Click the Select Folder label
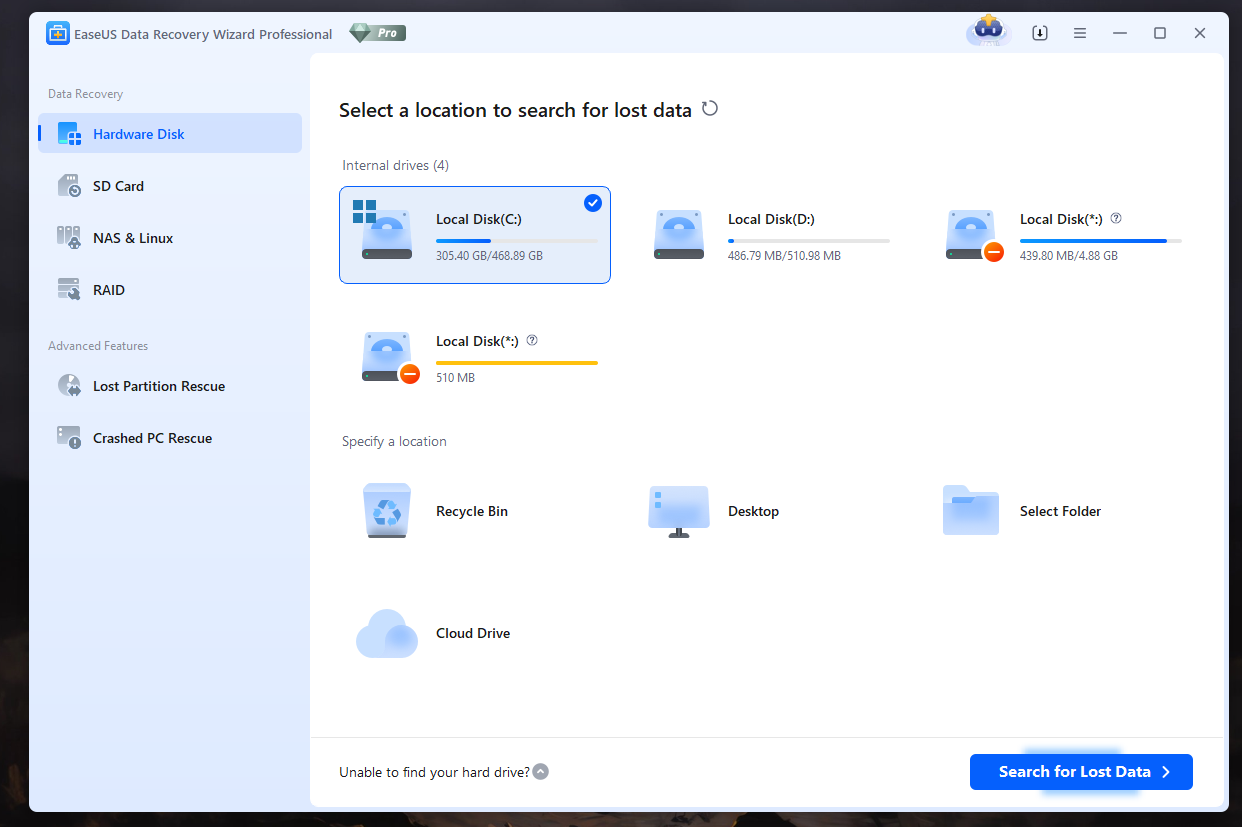 tap(1060, 511)
